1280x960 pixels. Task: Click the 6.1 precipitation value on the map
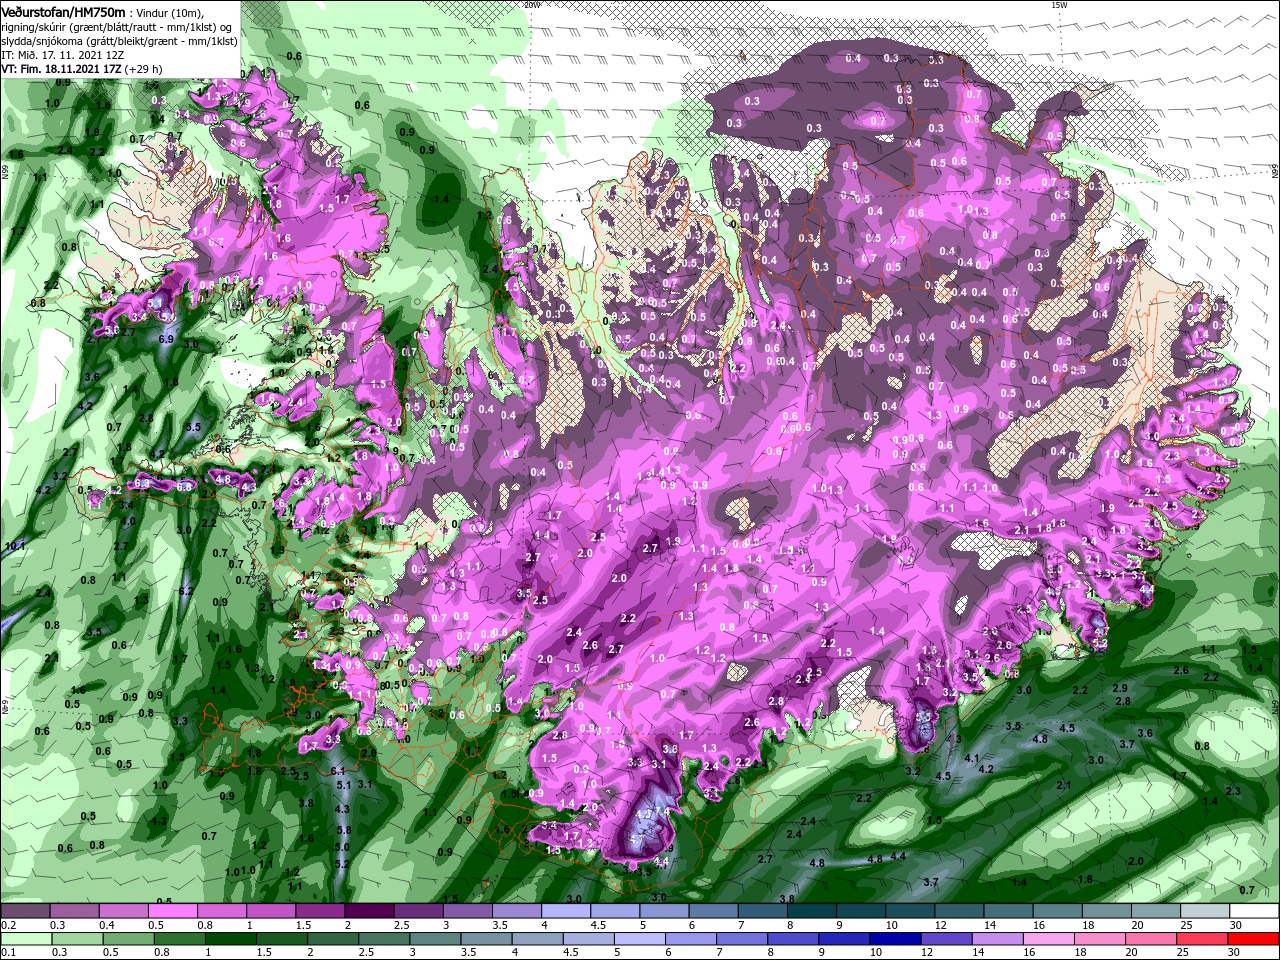pyautogui.click(x=337, y=770)
